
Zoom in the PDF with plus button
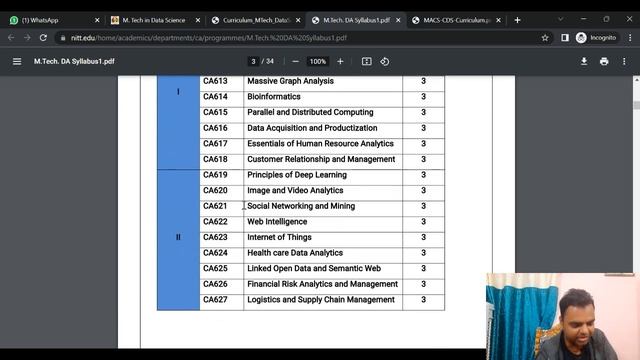[340, 62]
